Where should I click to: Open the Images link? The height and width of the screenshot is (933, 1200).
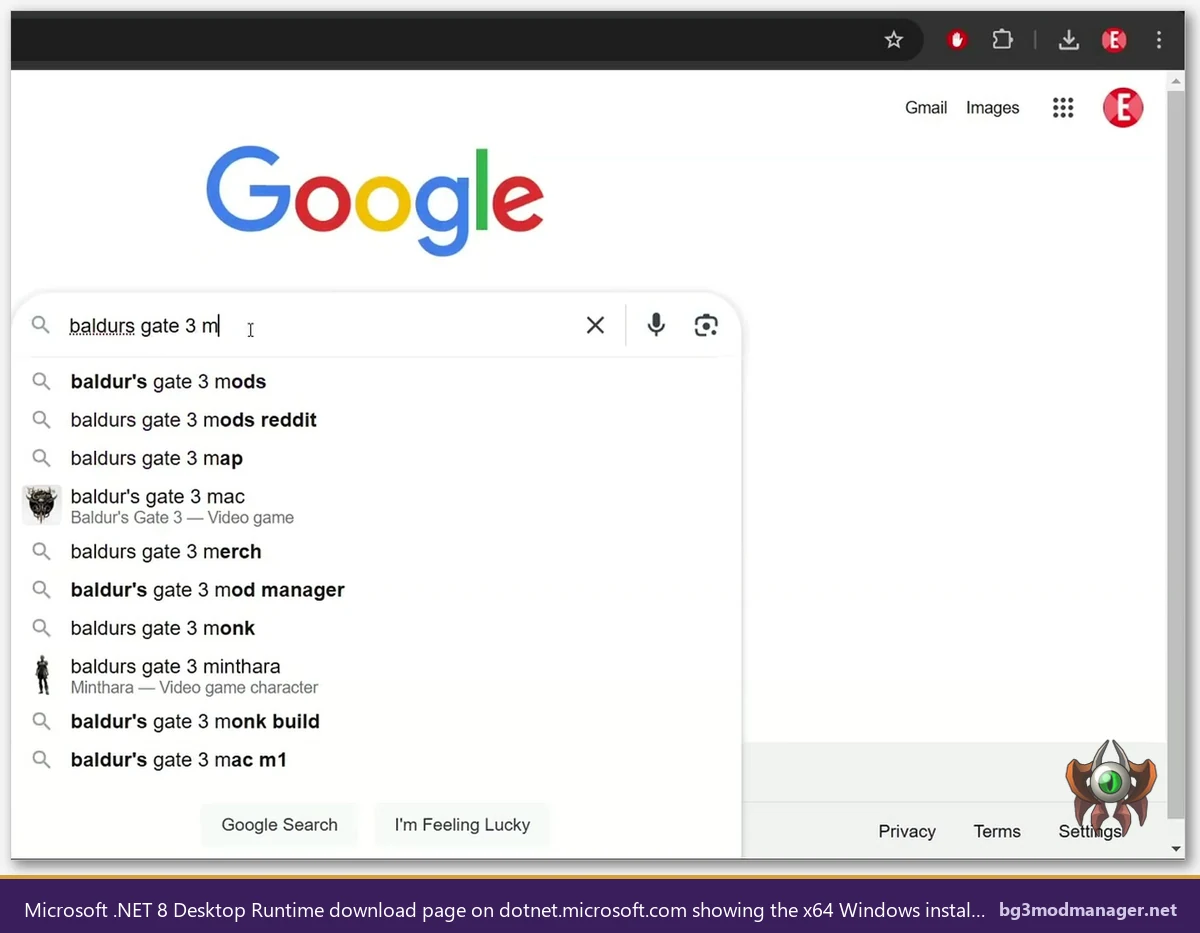click(x=993, y=108)
